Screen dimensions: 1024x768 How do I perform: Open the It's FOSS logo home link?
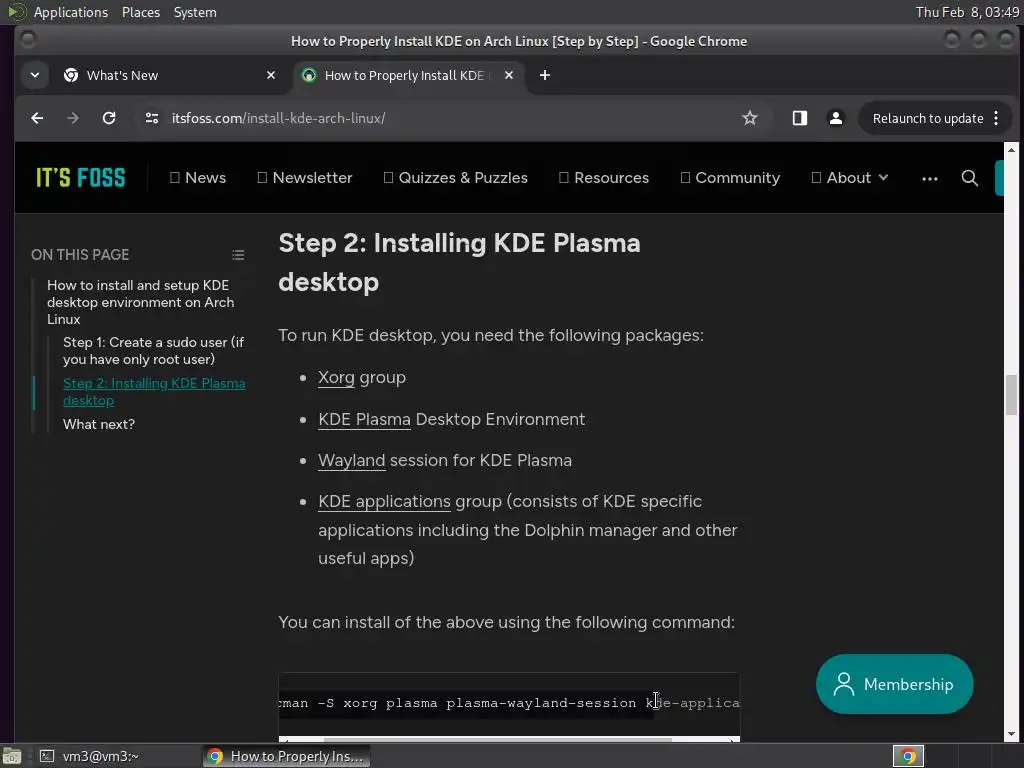pyautogui.click(x=80, y=178)
